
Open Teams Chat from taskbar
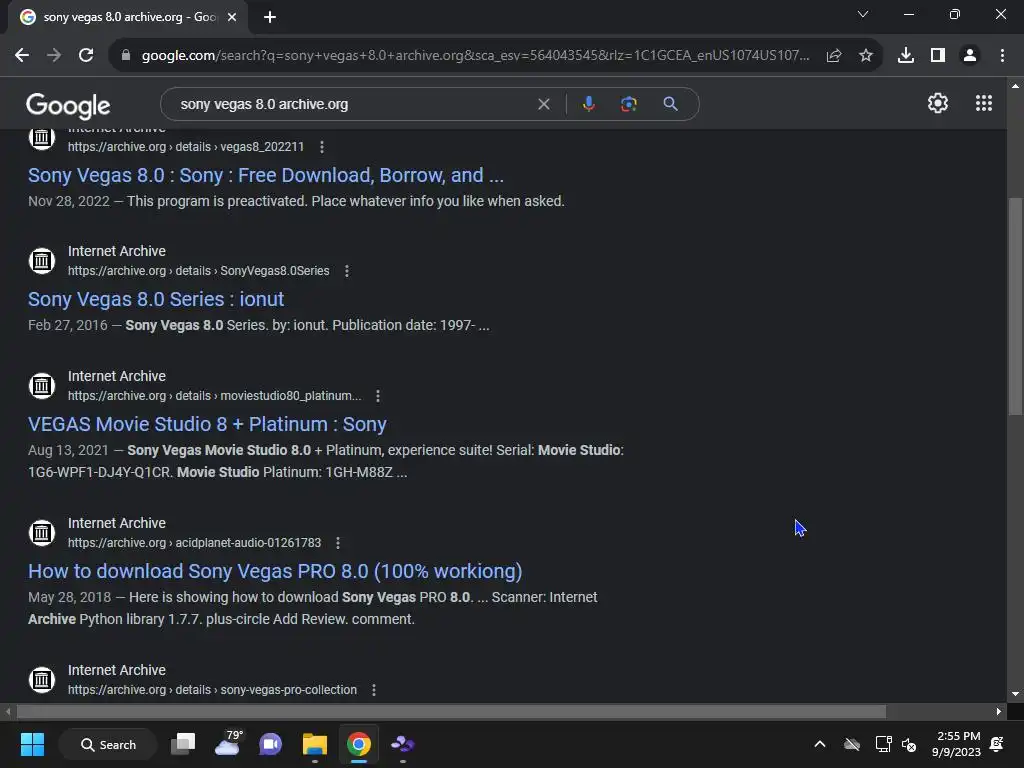pos(270,744)
